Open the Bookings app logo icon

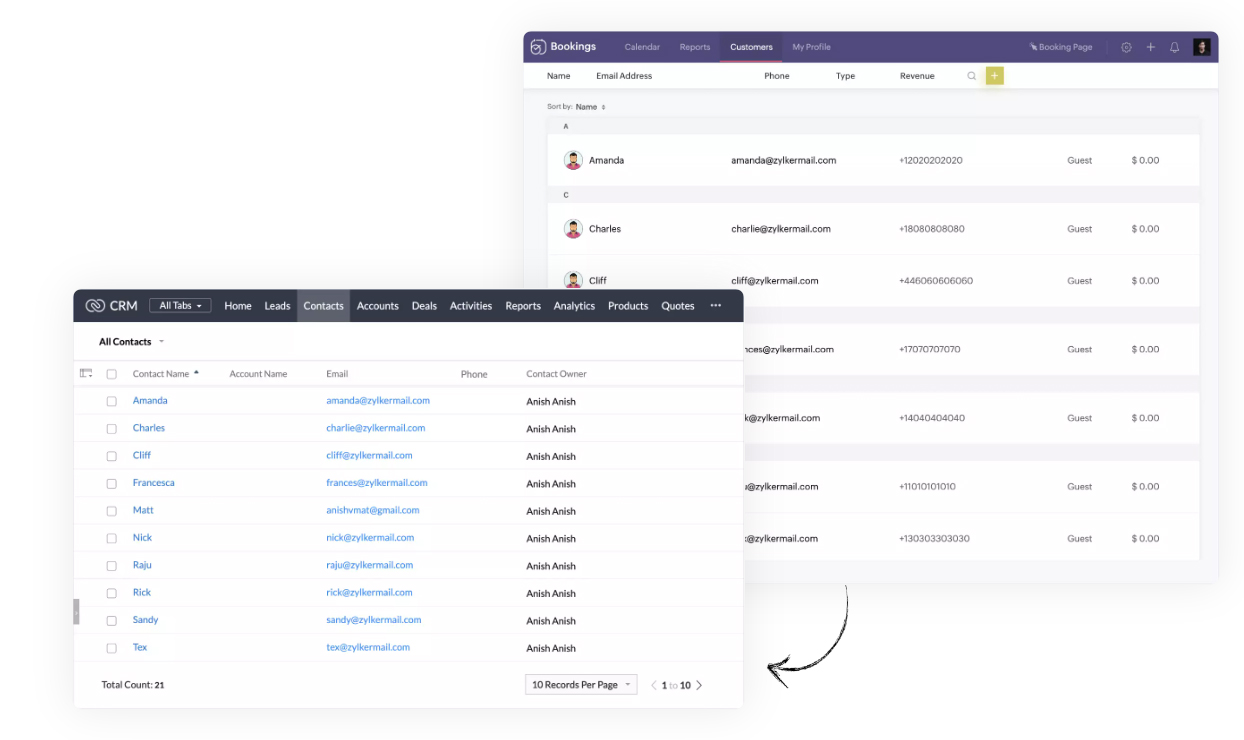click(540, 46)
